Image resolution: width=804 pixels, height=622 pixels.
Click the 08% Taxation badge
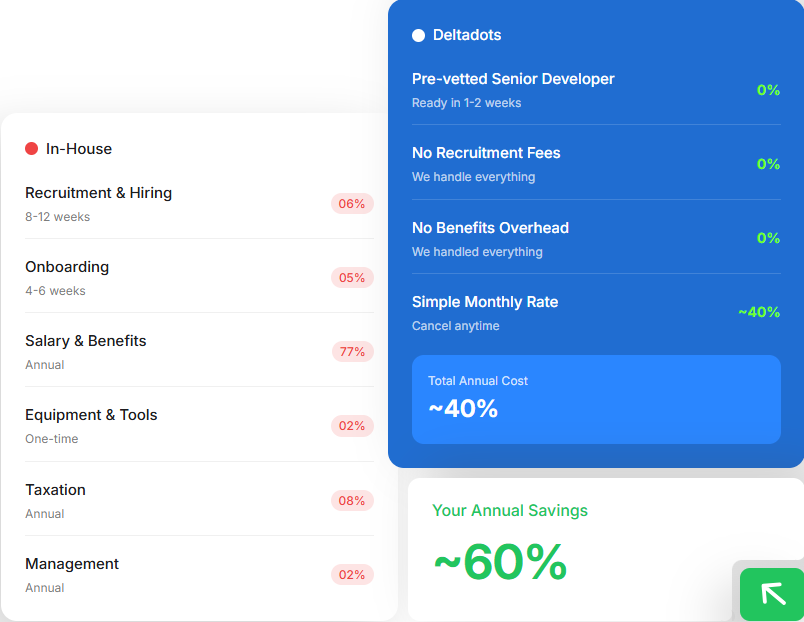tap(352, 501)
